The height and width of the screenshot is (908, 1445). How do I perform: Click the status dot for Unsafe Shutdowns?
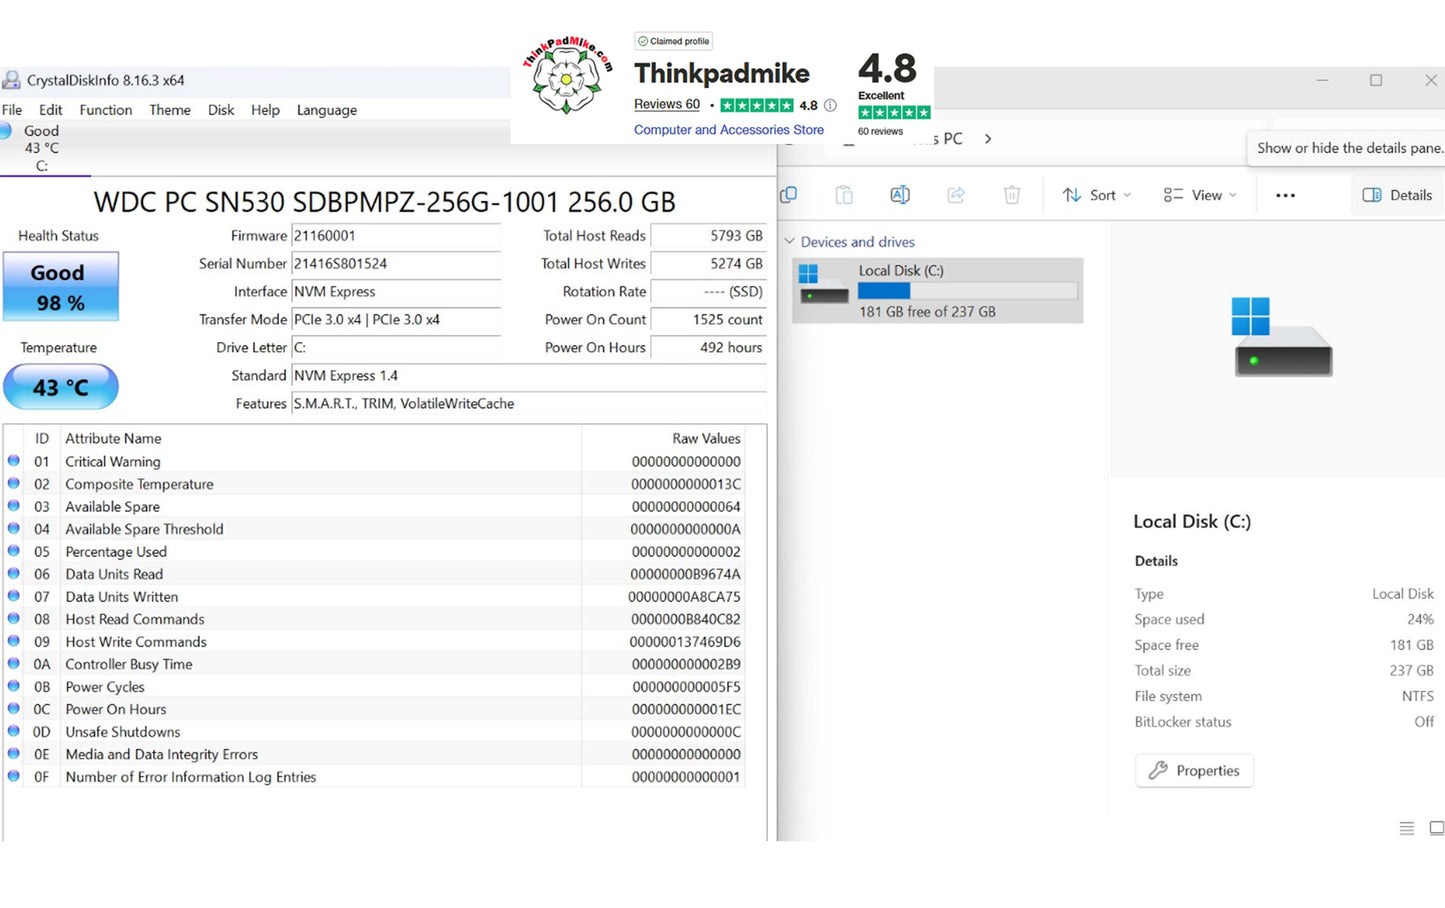[14, 731]
